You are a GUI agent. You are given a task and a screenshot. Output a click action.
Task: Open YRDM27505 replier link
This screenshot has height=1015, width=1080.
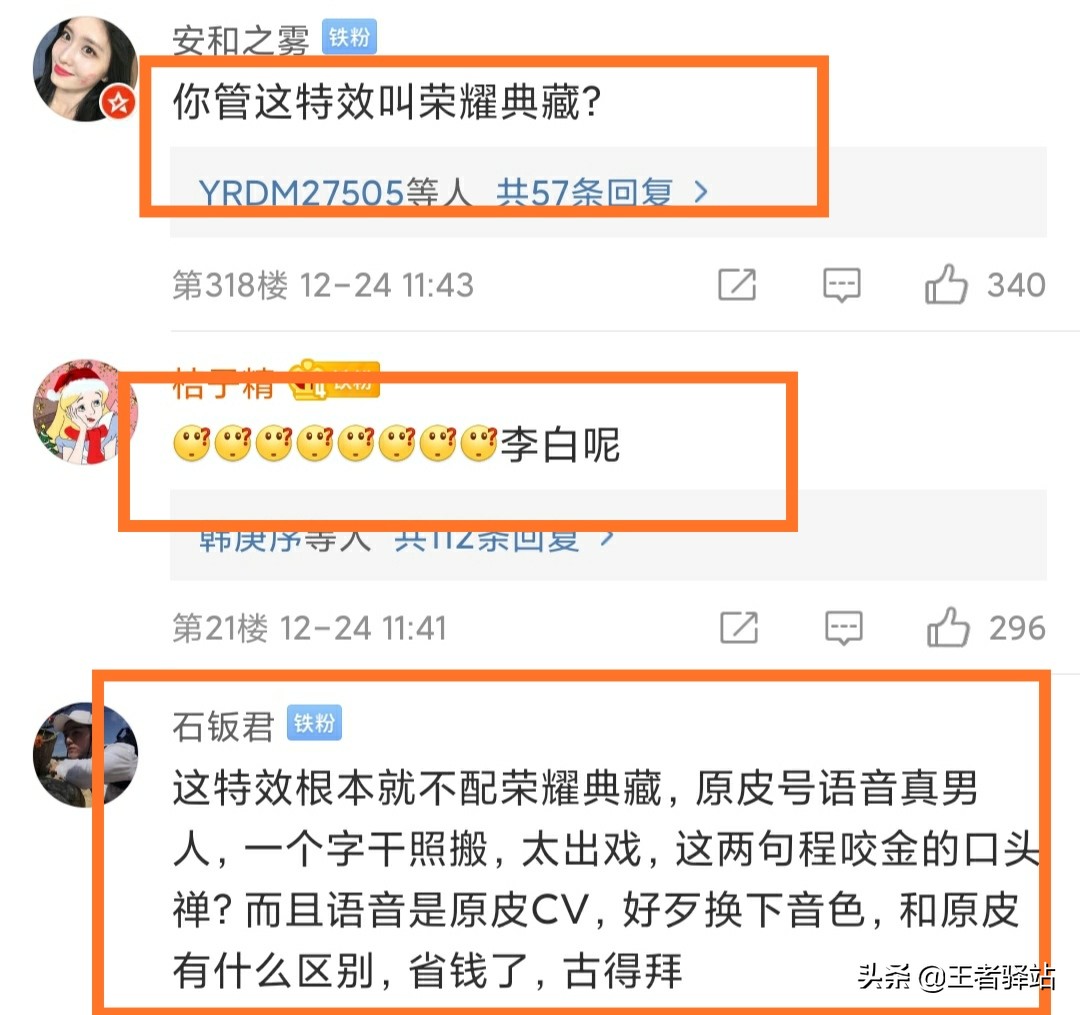301,192
